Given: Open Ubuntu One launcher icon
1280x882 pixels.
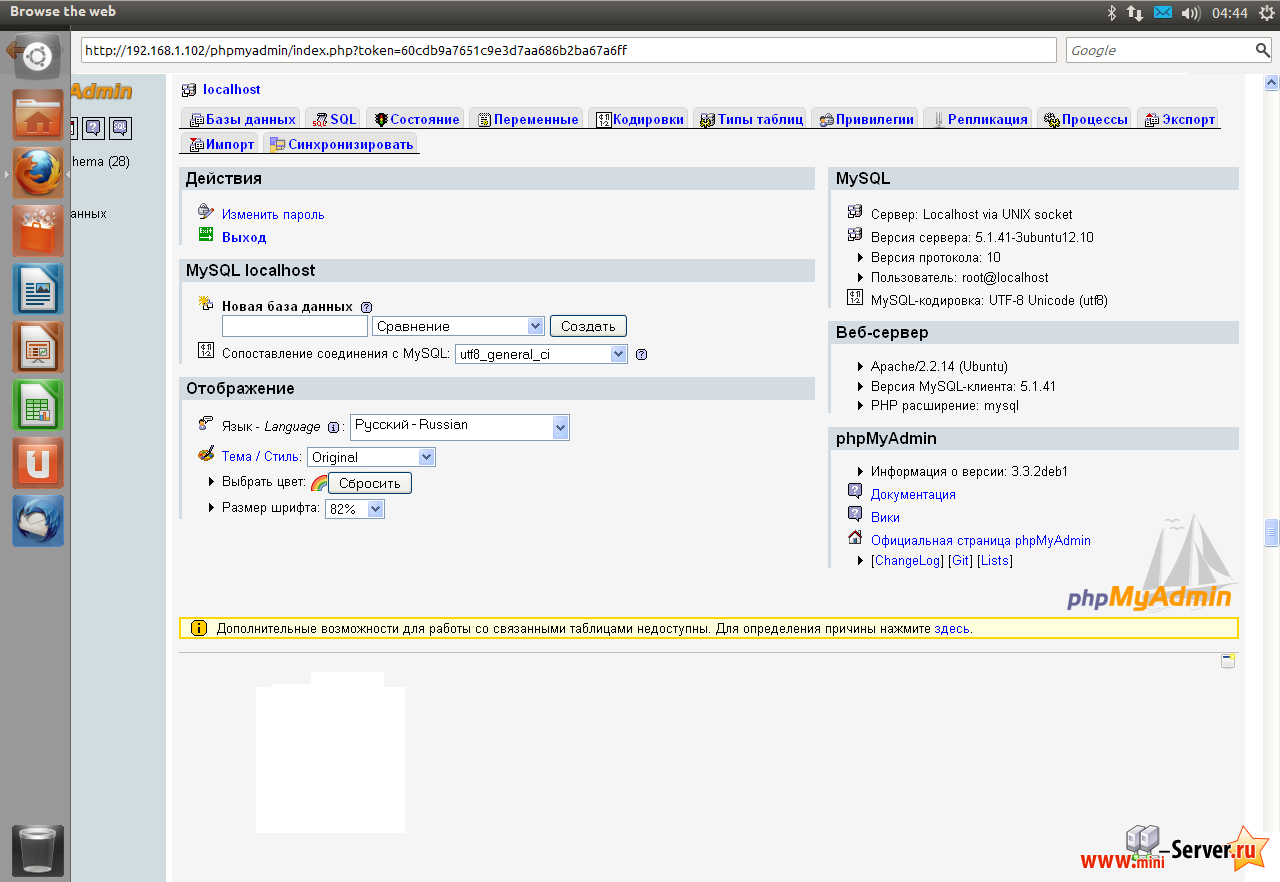Looking at the screenshot, I should (38, 463).
